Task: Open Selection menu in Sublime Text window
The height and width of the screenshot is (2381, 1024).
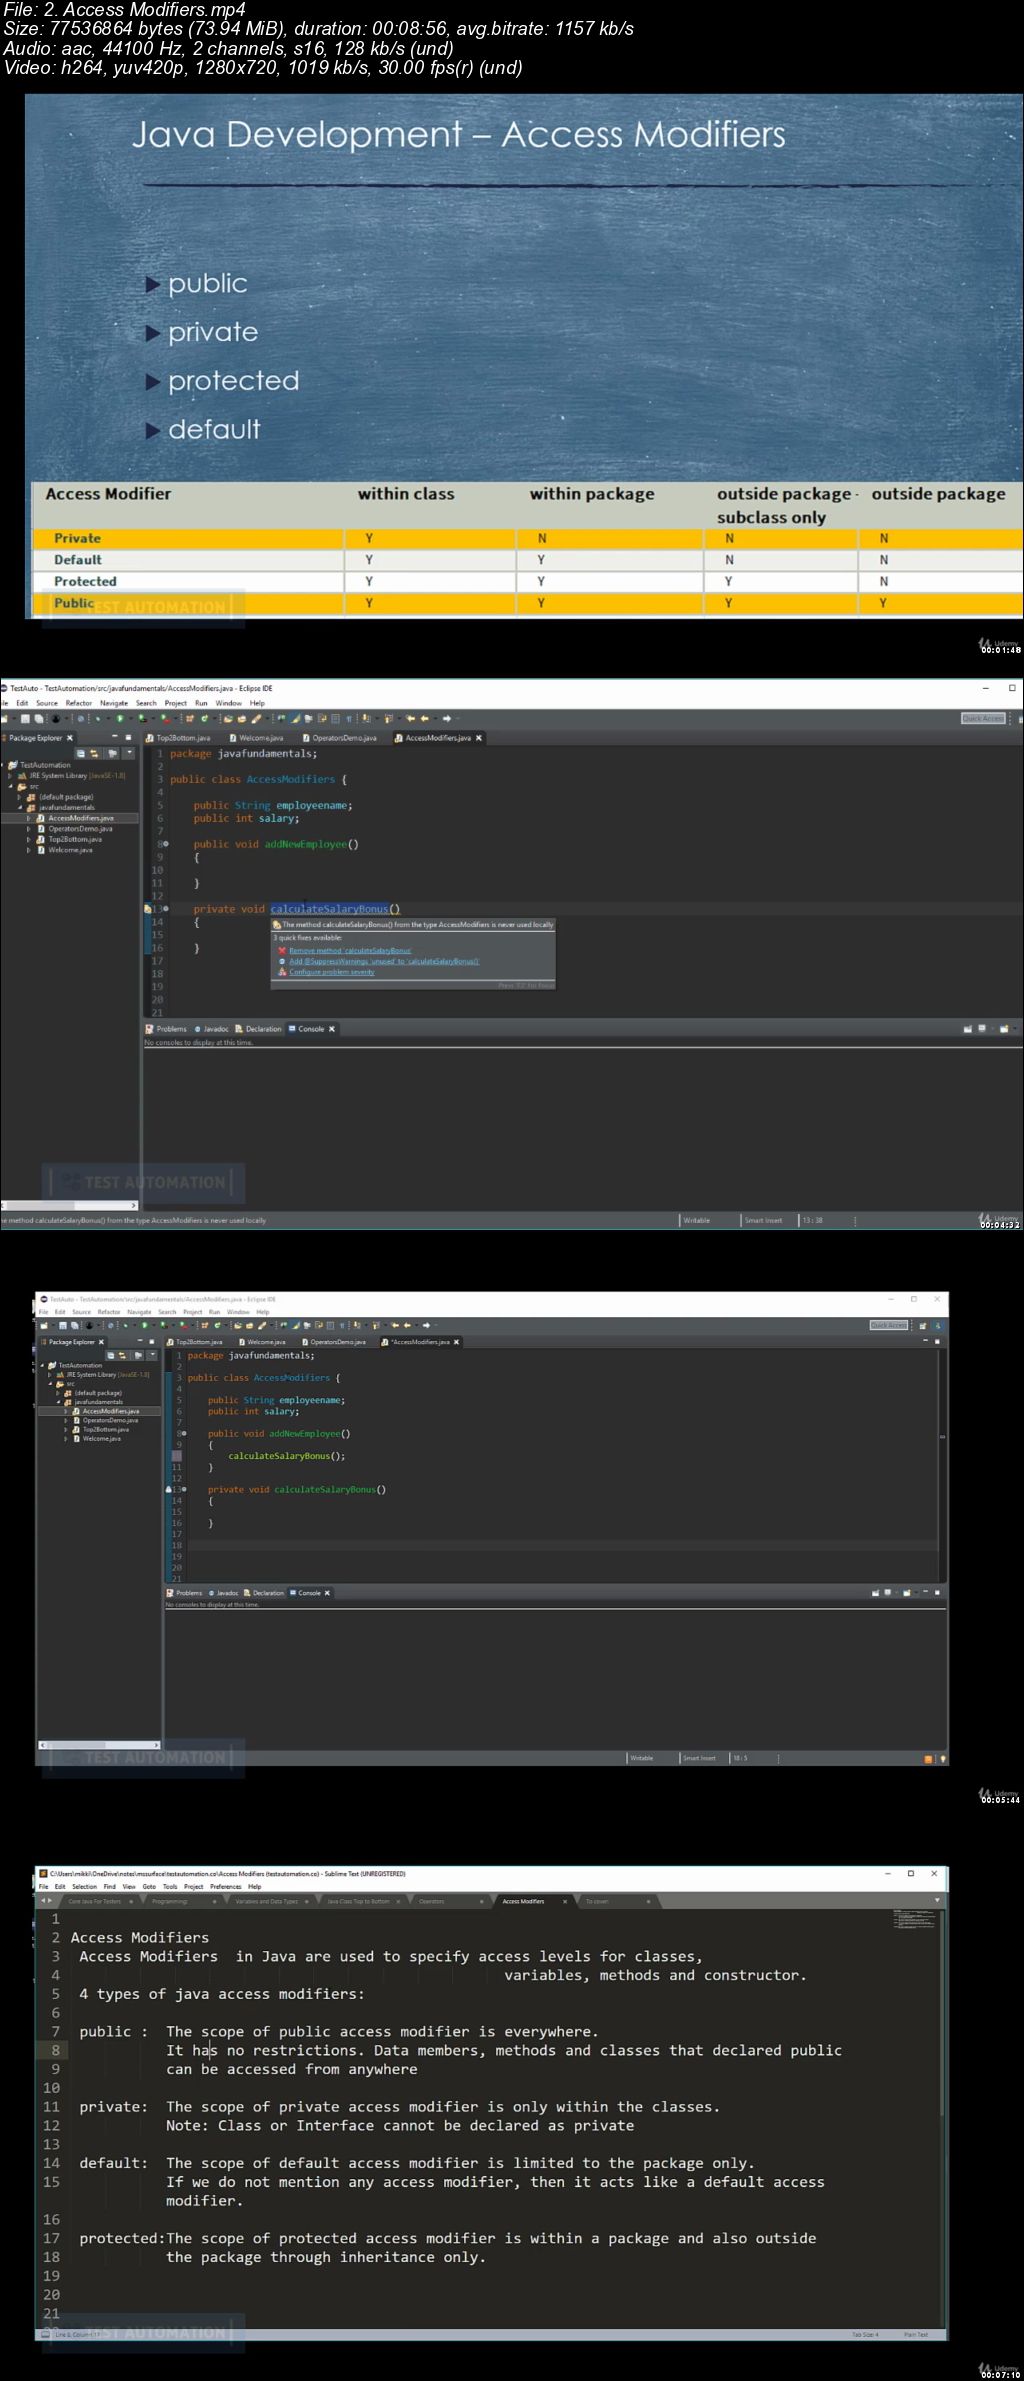Action: 85,1886
